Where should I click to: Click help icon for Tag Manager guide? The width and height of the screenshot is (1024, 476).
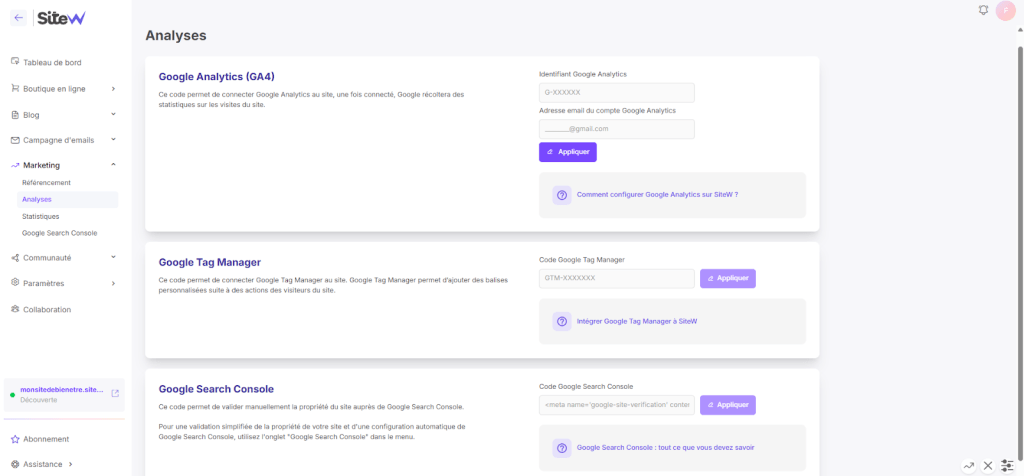click(x=562, y=321)
